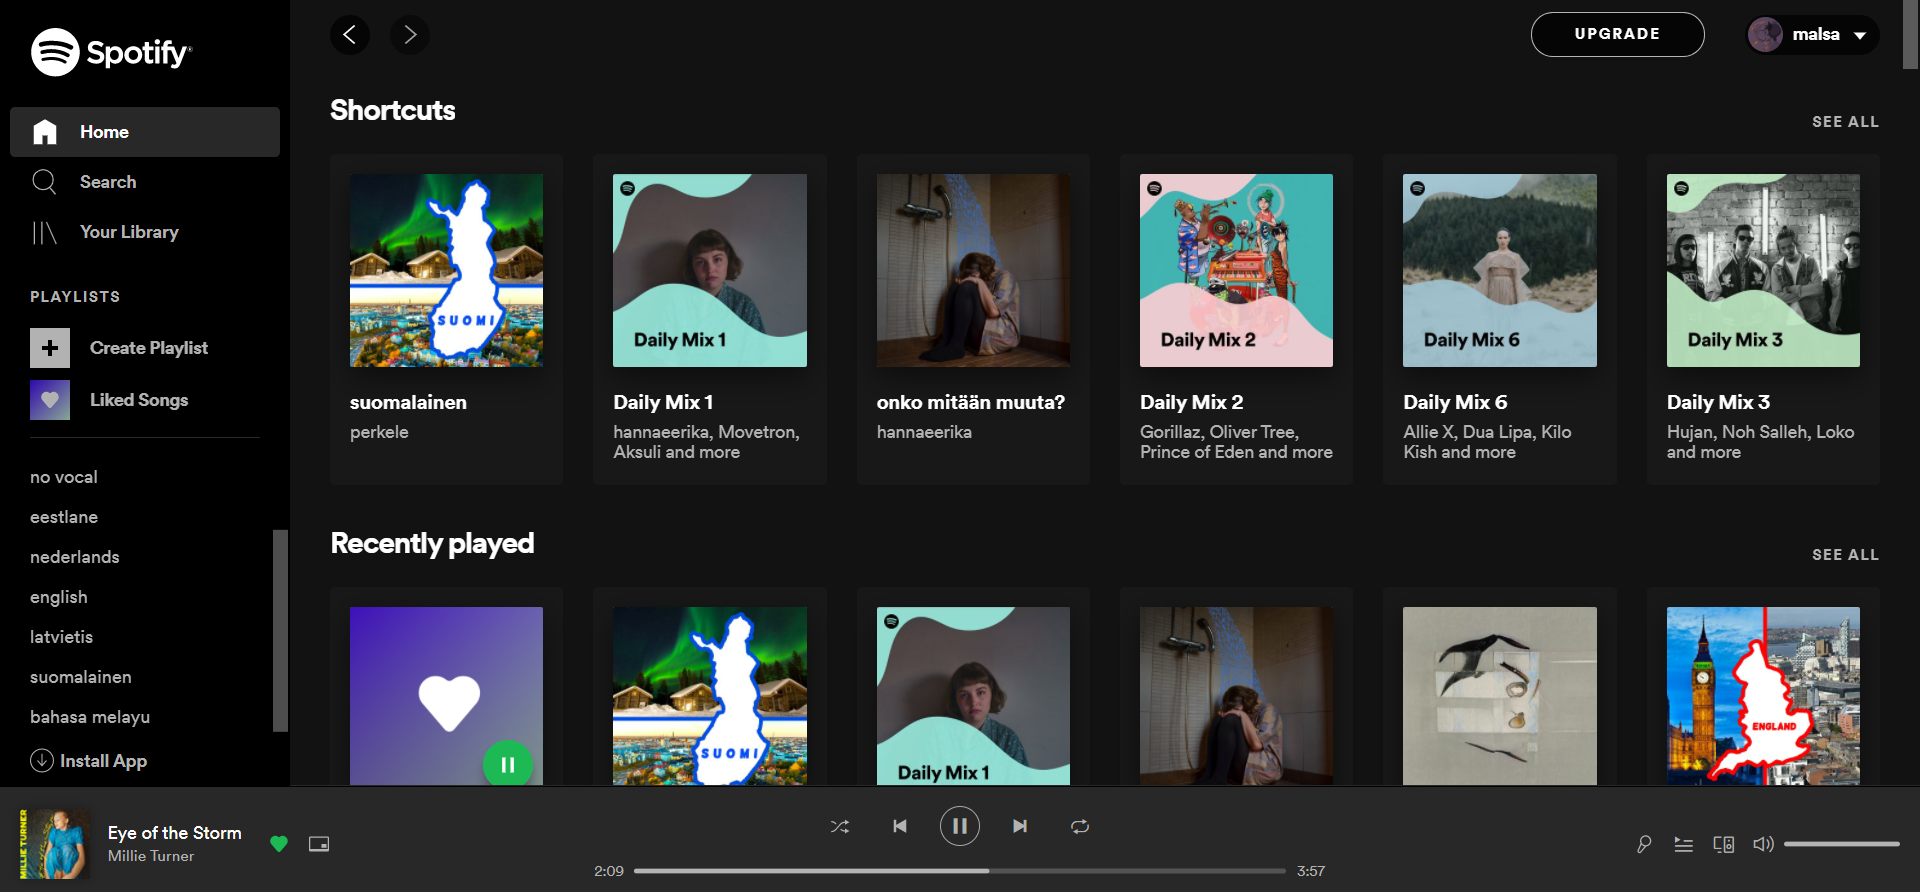Click the artist name Millie Turner
The image size is (1920, 892).
pos(151,856)
